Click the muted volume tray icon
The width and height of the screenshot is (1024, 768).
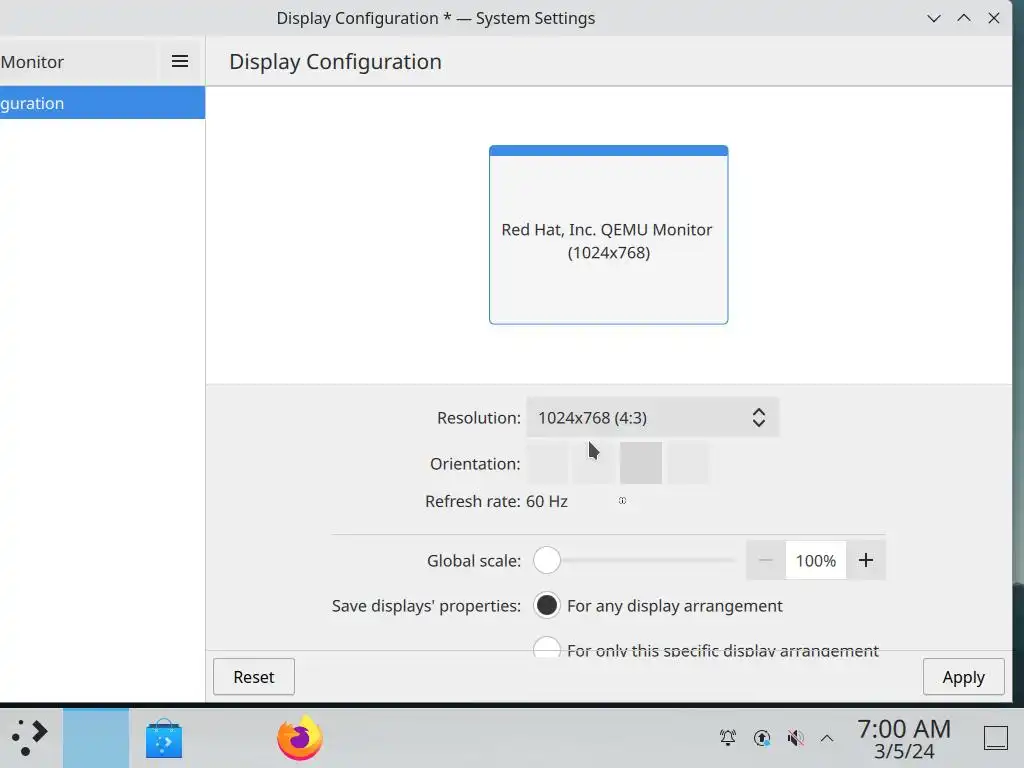click(795, 738)
